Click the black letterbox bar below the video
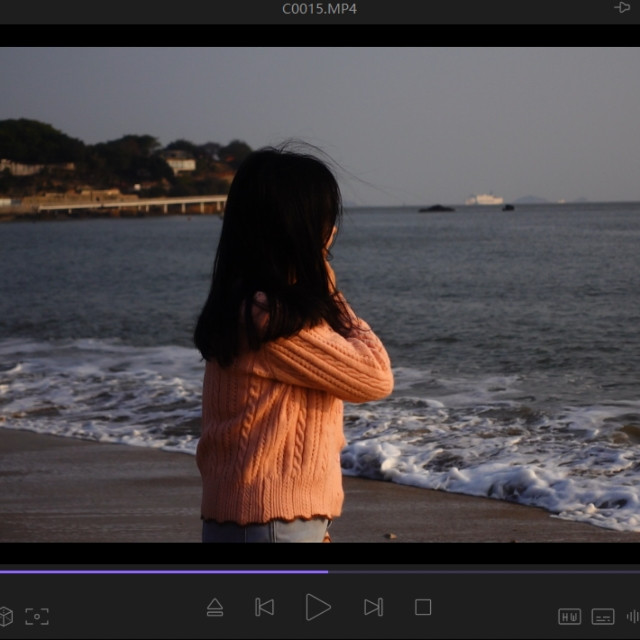The height and width of the screenshot is (640, 640). (x=320, y=552)
